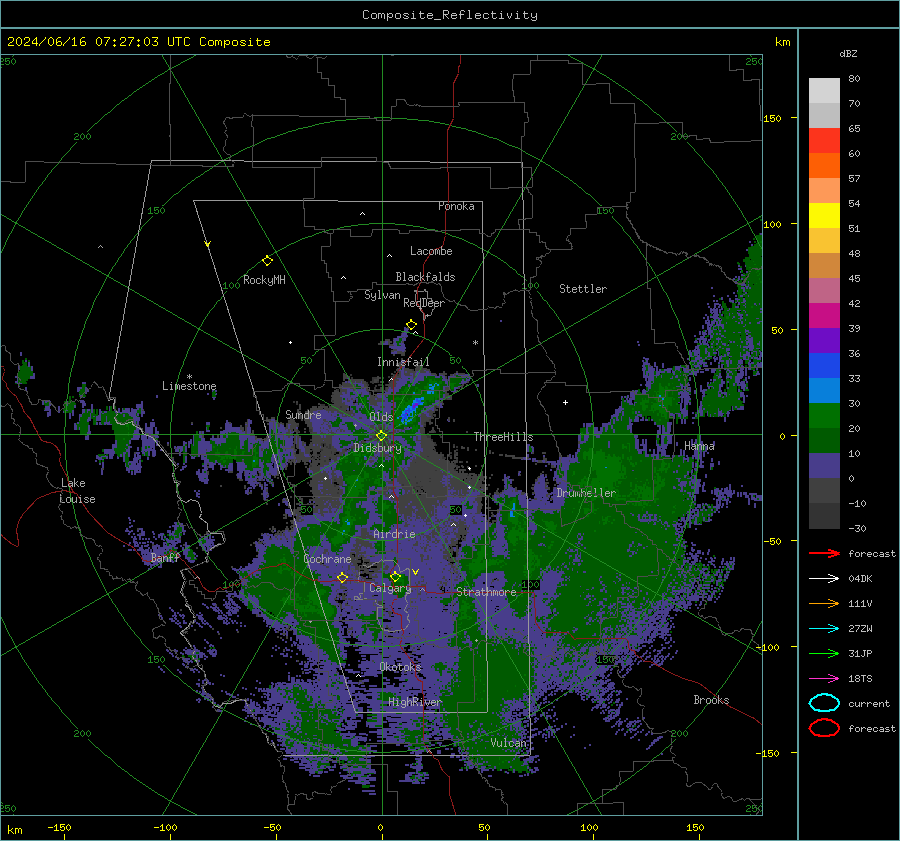Click the yellow diamond marker below Cochrane

pos(342,577)
